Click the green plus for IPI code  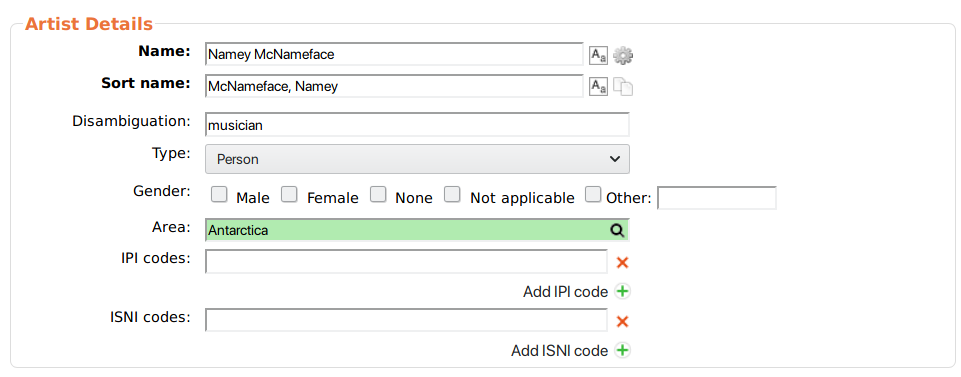click(622, 291)
